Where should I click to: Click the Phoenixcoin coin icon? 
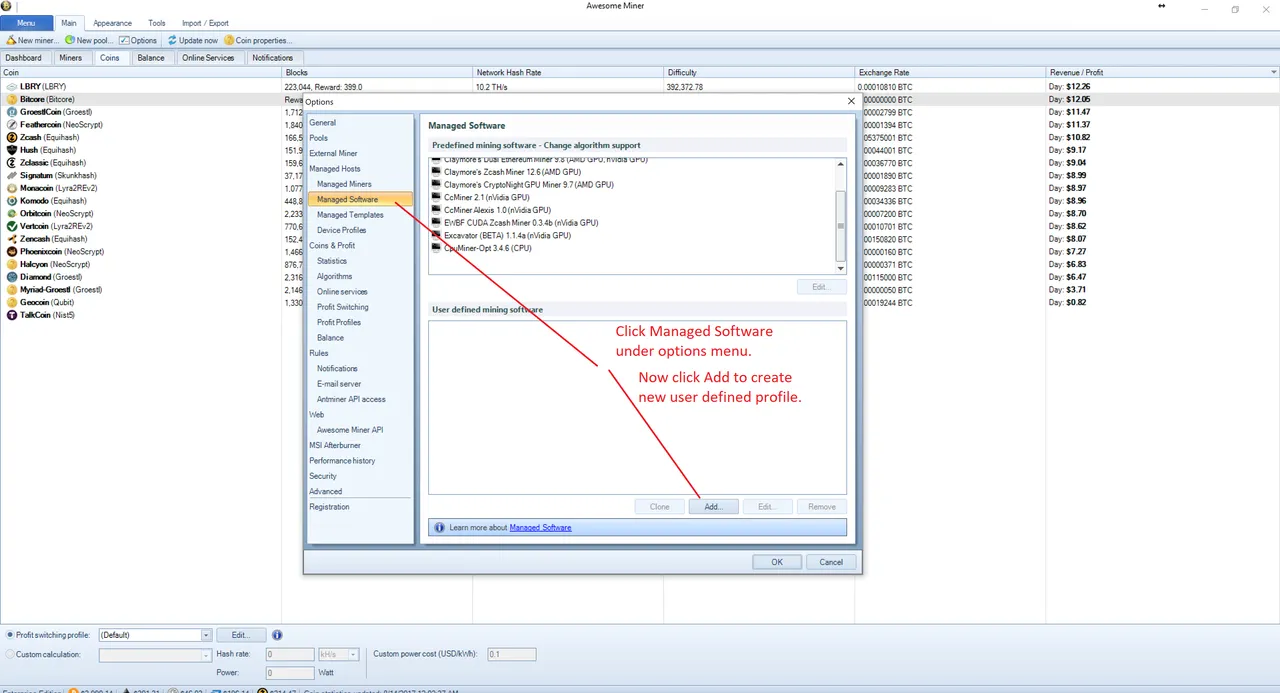click(x=11, y=252)
